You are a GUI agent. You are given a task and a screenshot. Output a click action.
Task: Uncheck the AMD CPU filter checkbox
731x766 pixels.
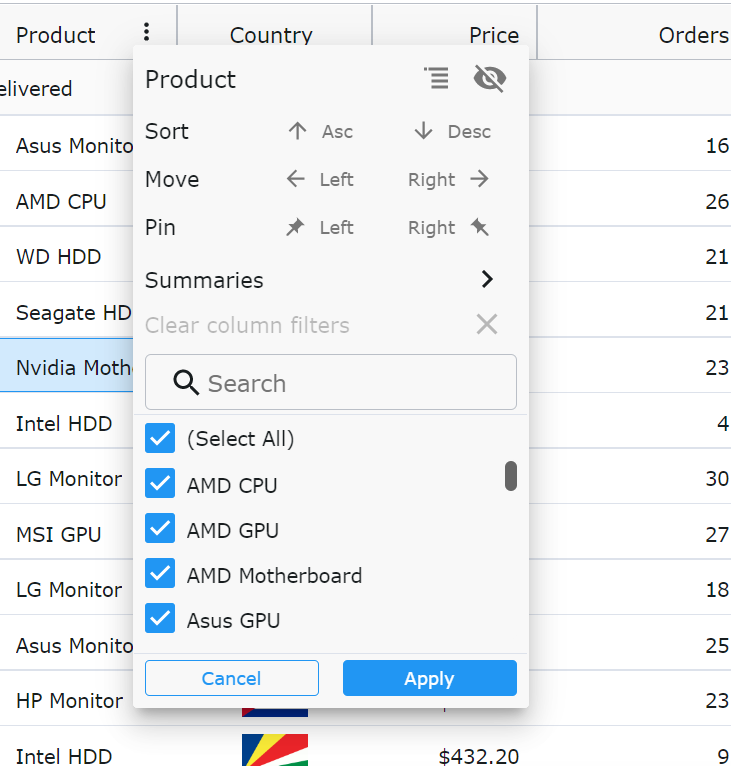[160, 483]
